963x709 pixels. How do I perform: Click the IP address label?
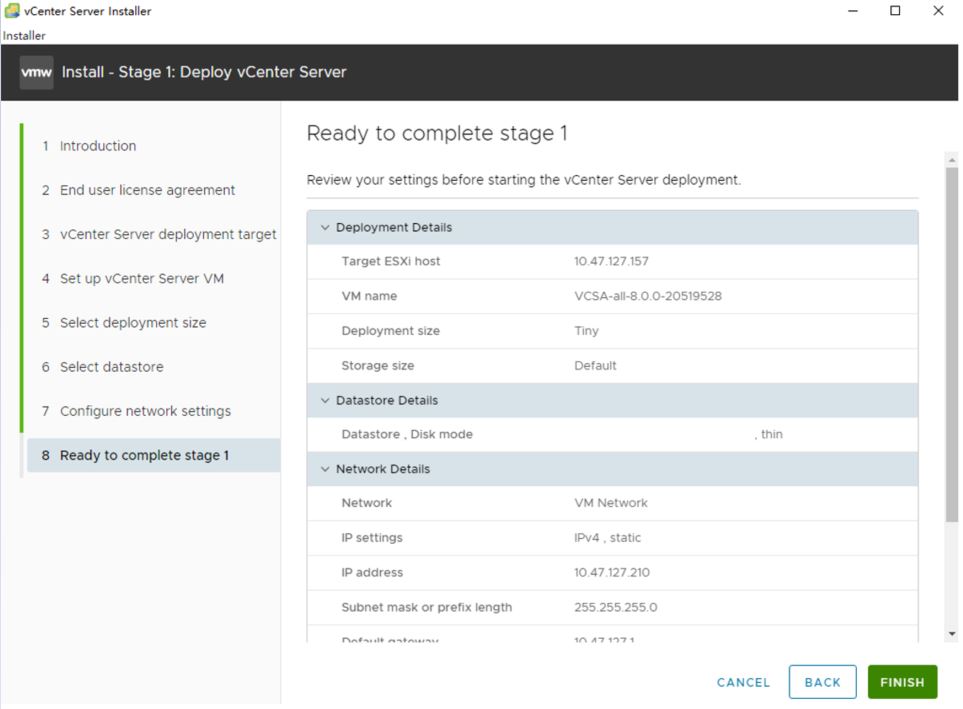[x=372, y=573]
